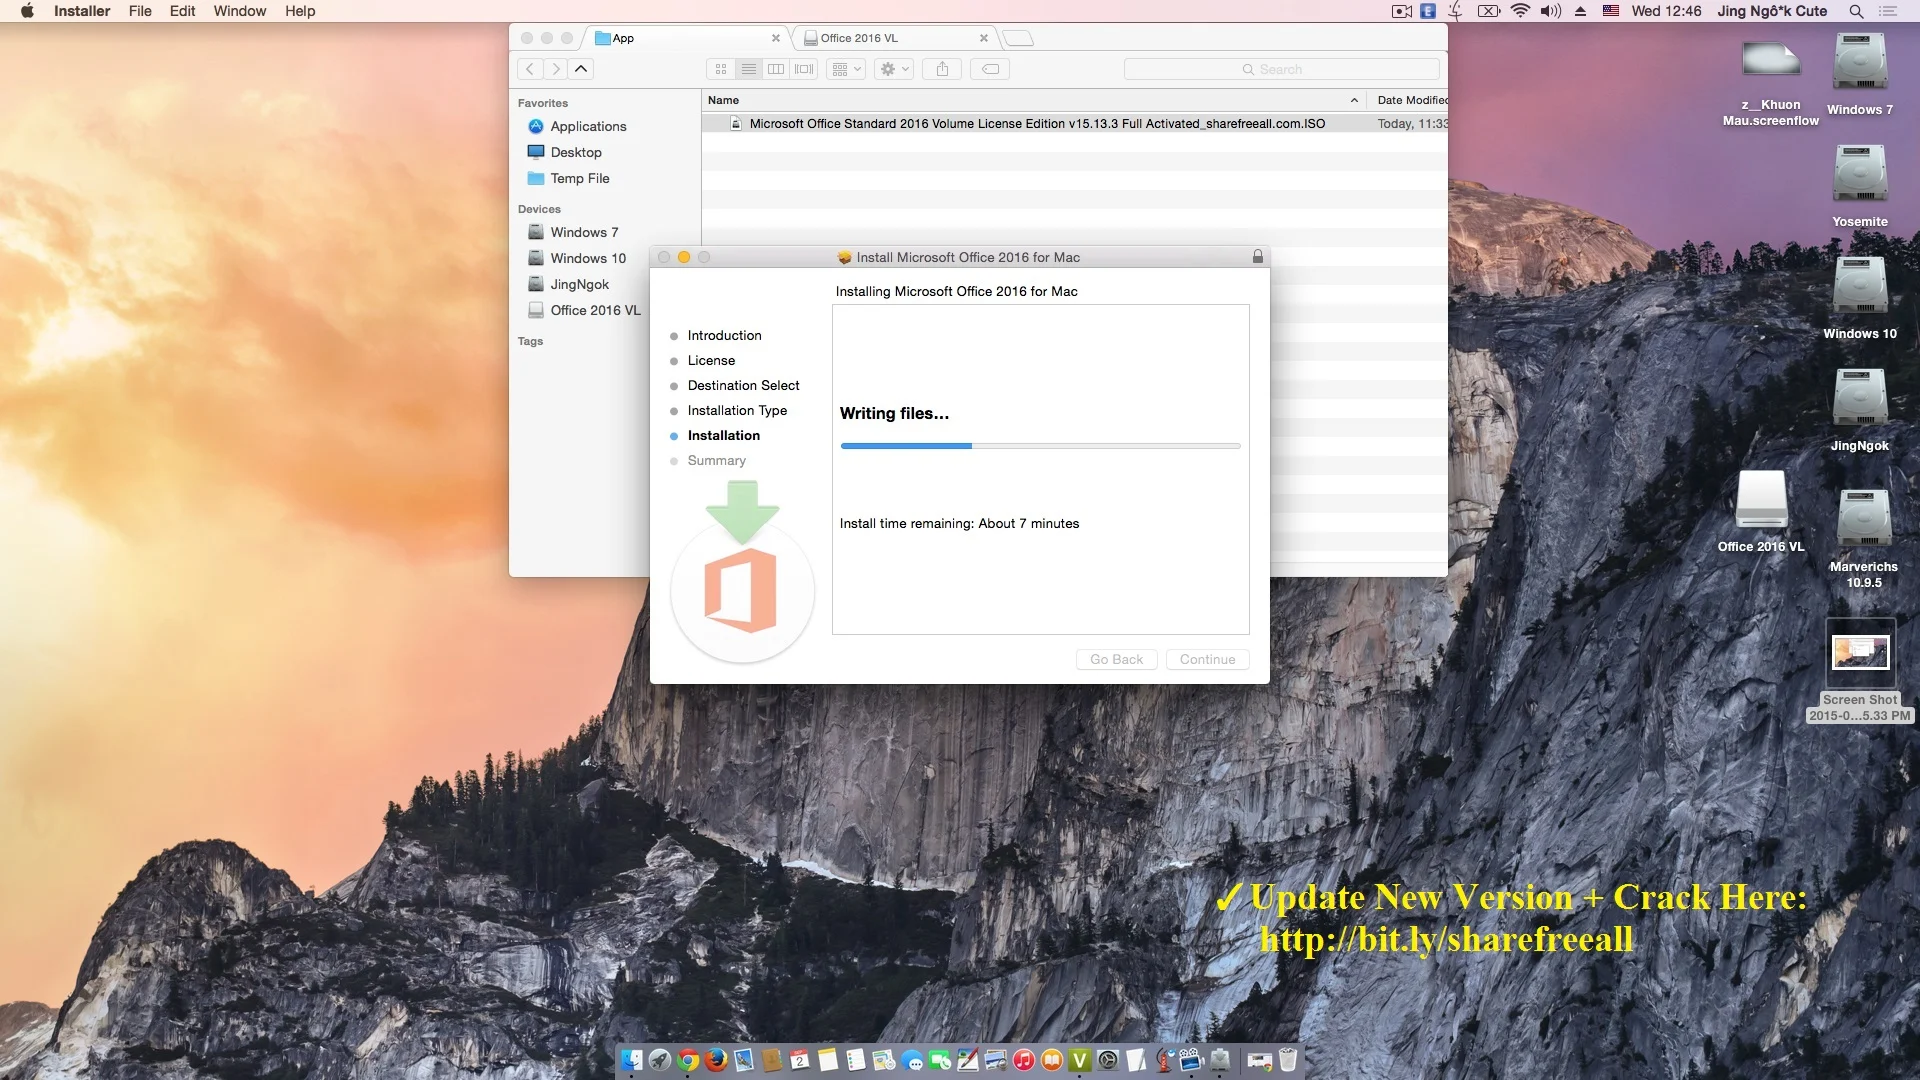Open TextEdit from the dock
The image size is (1920, 1080).
1135,1060
